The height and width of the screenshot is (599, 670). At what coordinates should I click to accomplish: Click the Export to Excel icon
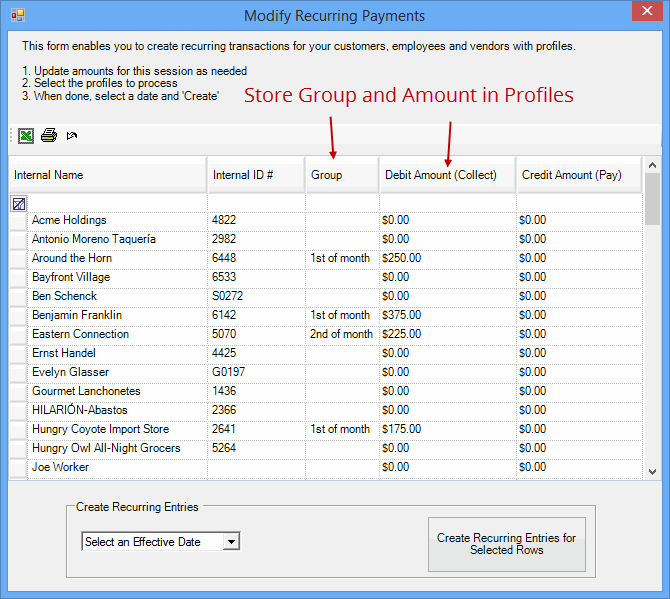(26, 136)
